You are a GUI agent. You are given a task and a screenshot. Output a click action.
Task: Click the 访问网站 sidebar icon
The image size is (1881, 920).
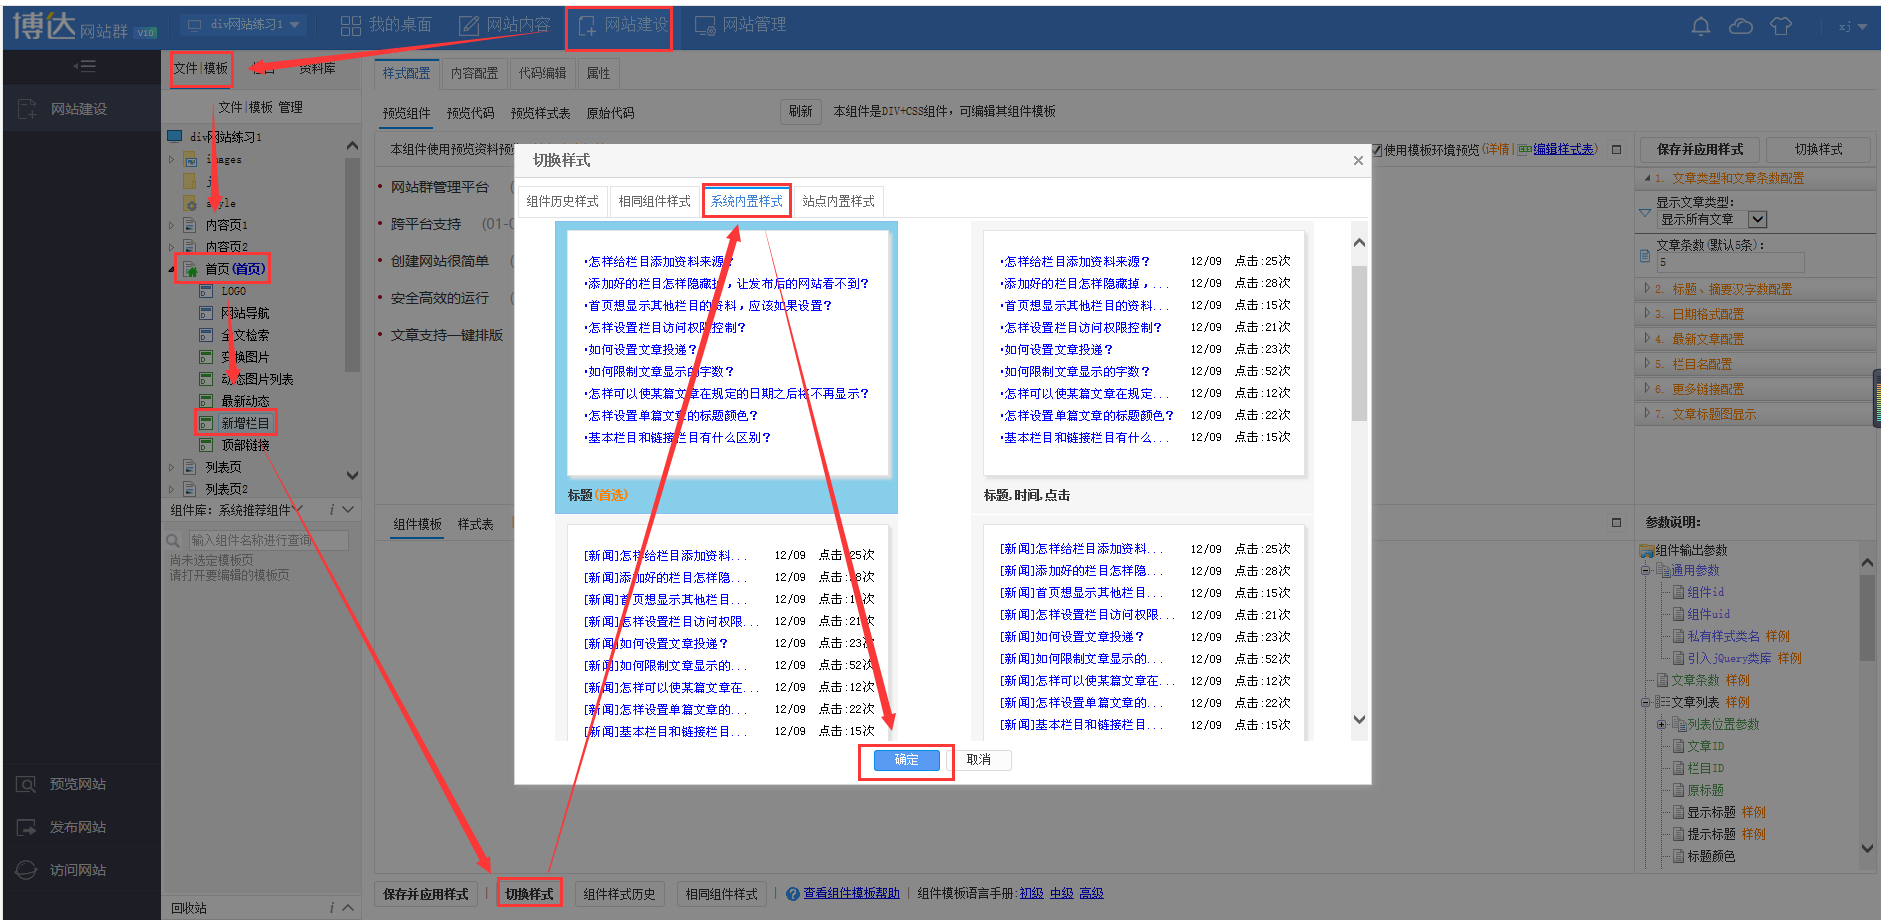pyautogui.click(x=27, y=871)
